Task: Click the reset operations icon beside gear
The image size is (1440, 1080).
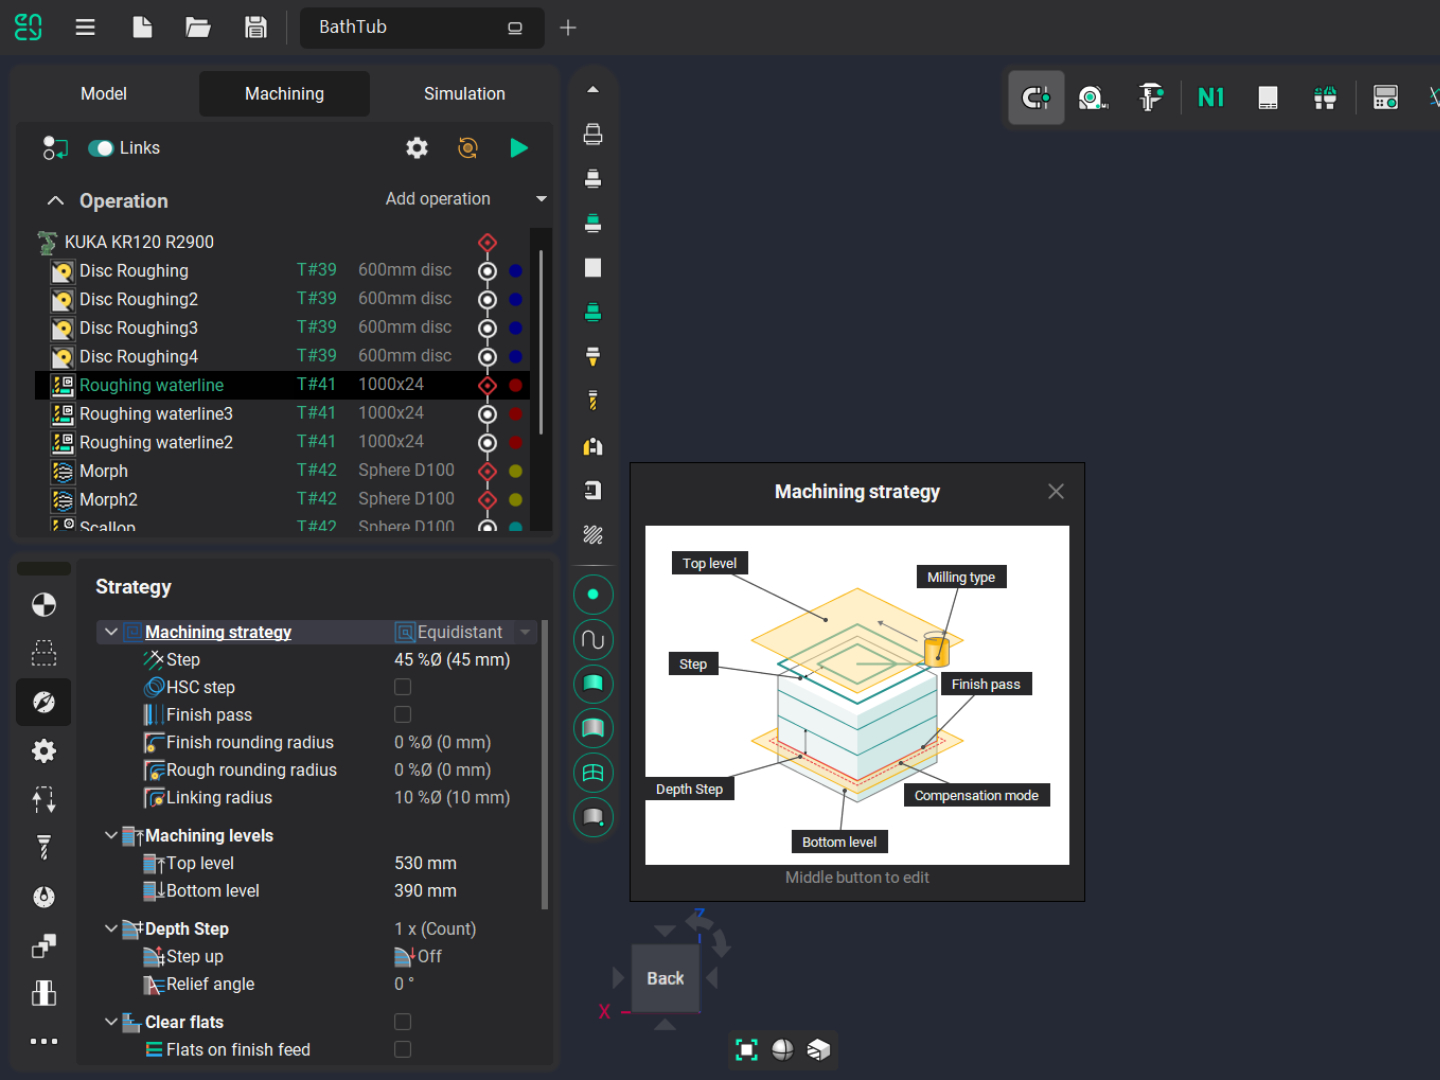Action: (x=467, y=148)
